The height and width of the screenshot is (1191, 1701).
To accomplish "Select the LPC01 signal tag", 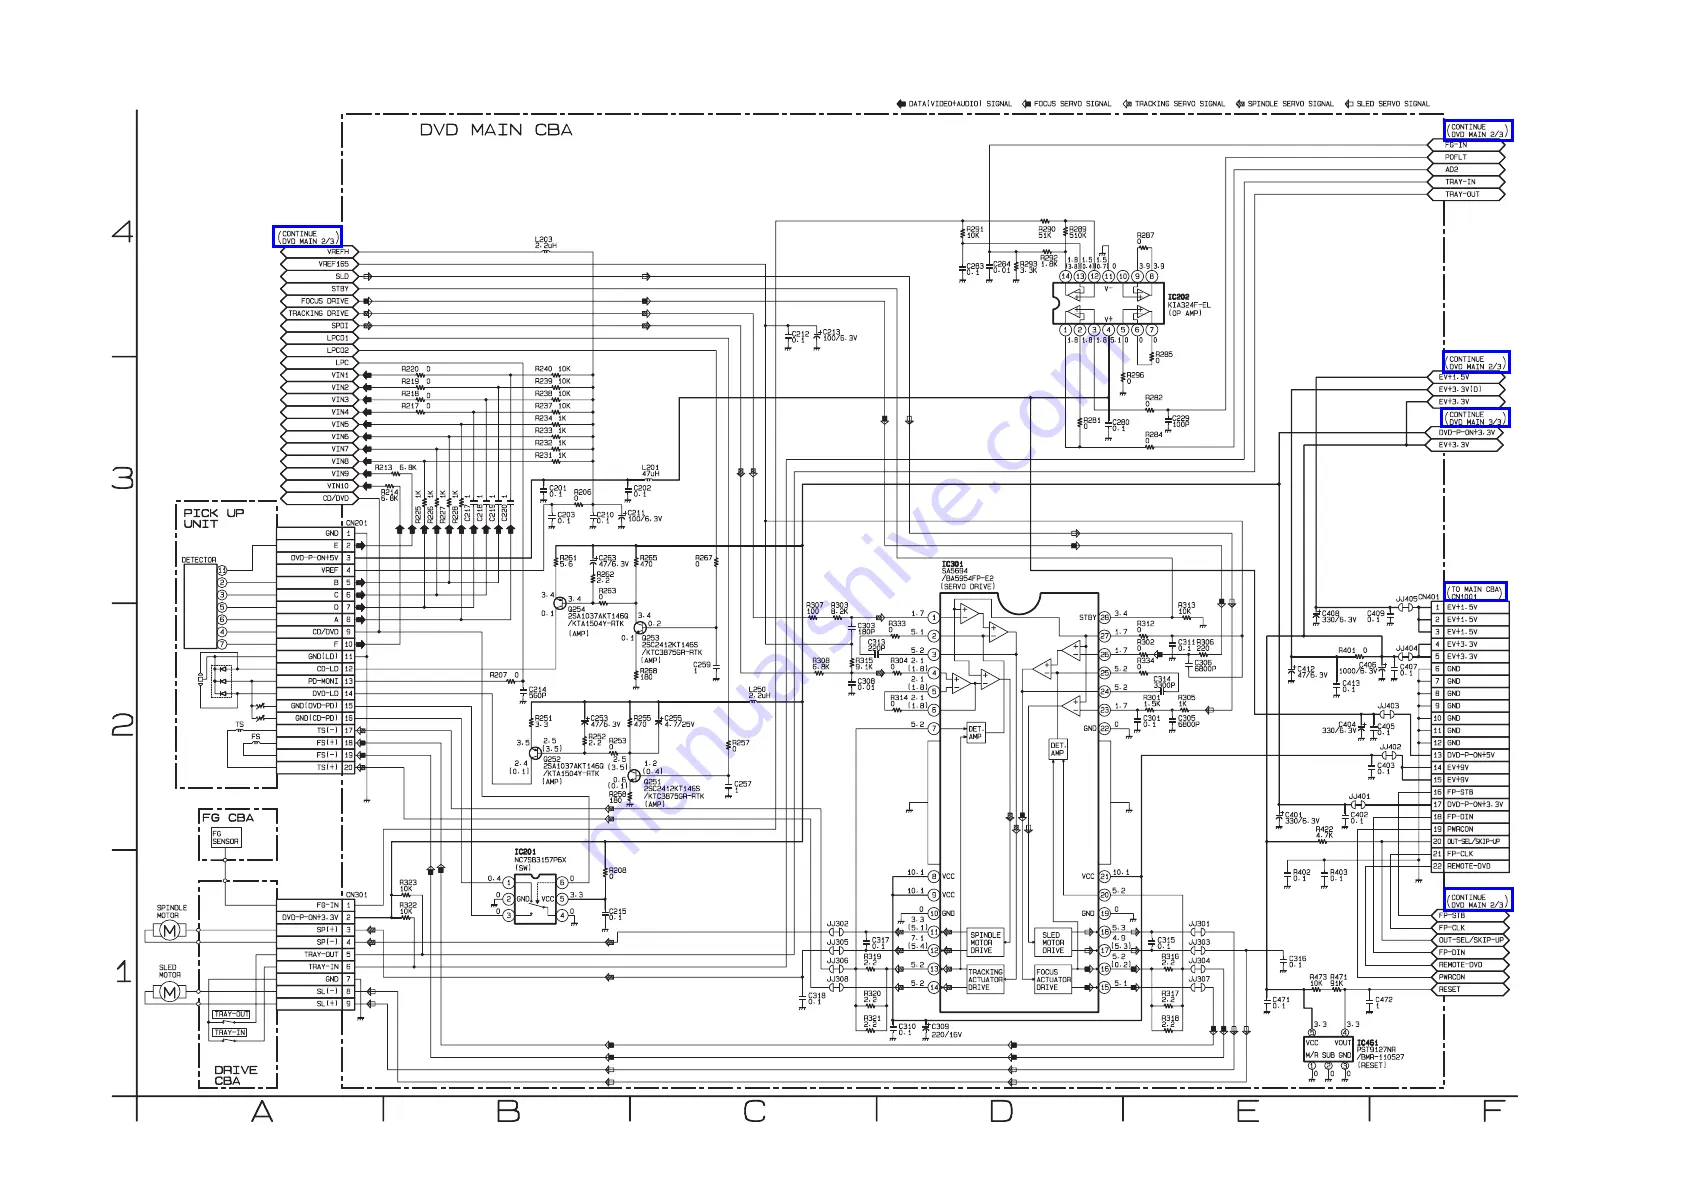I will point(318,338).
